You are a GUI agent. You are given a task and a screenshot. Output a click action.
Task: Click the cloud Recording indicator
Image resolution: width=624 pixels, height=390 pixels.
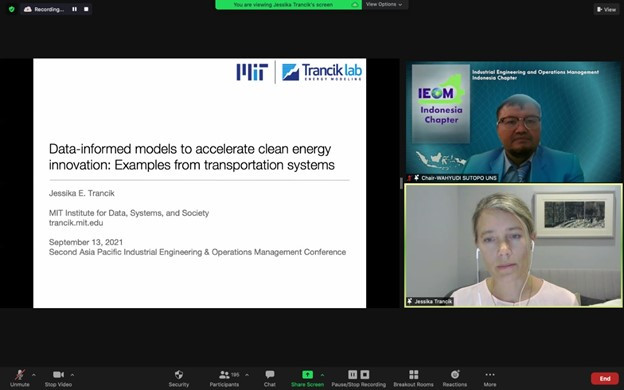(x=44, y=9)
